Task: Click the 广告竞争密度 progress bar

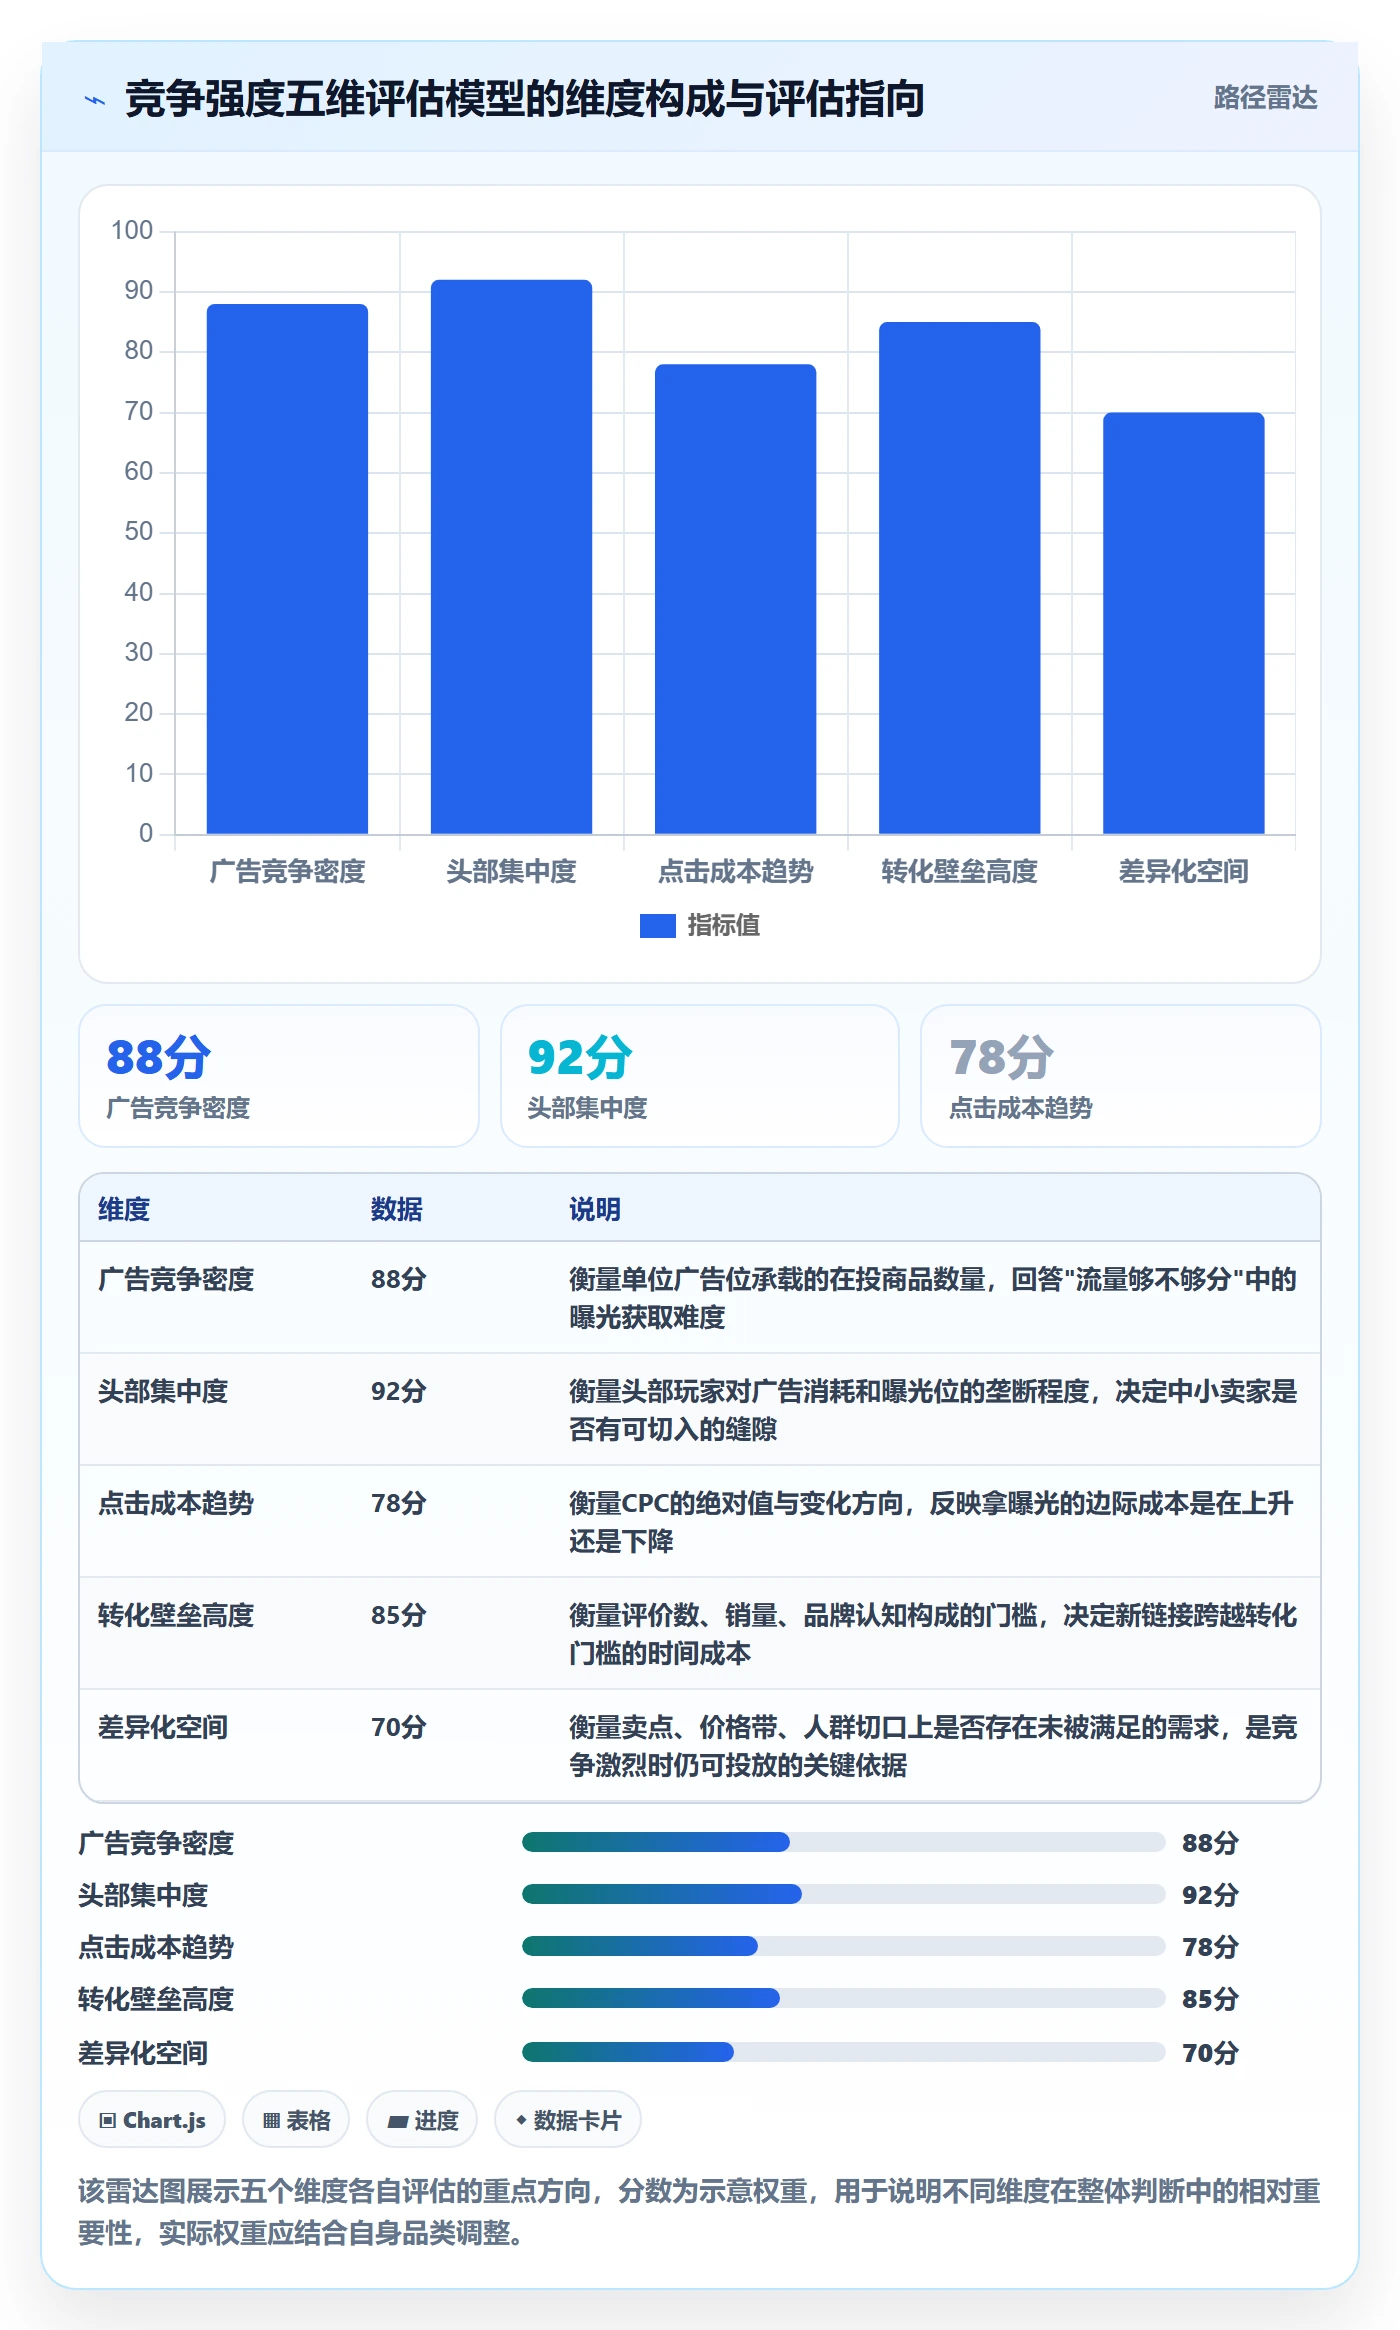Action: pos(844,1842)
